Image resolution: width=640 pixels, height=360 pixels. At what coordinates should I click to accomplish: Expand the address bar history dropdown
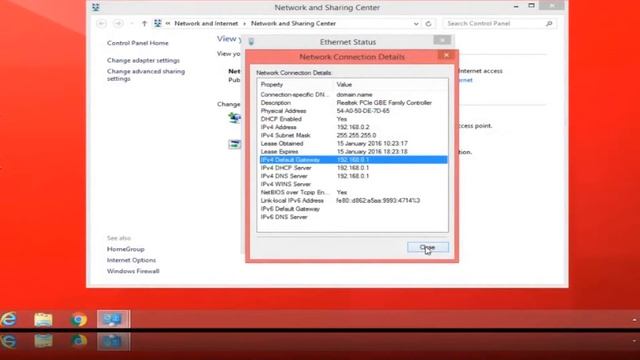point(416,24)
